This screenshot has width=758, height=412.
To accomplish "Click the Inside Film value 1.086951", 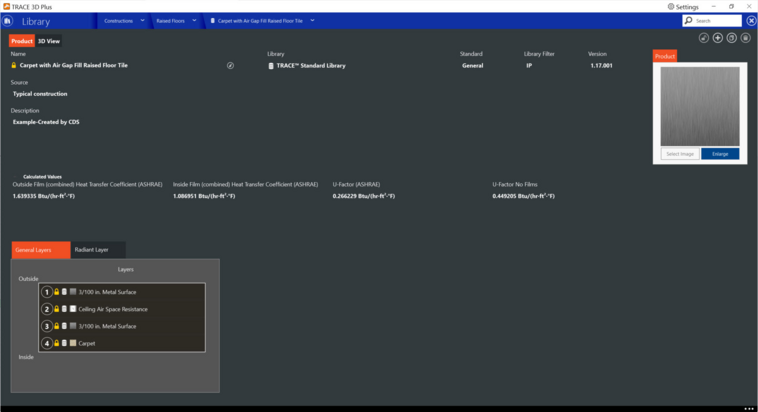I will click(204, 196).
